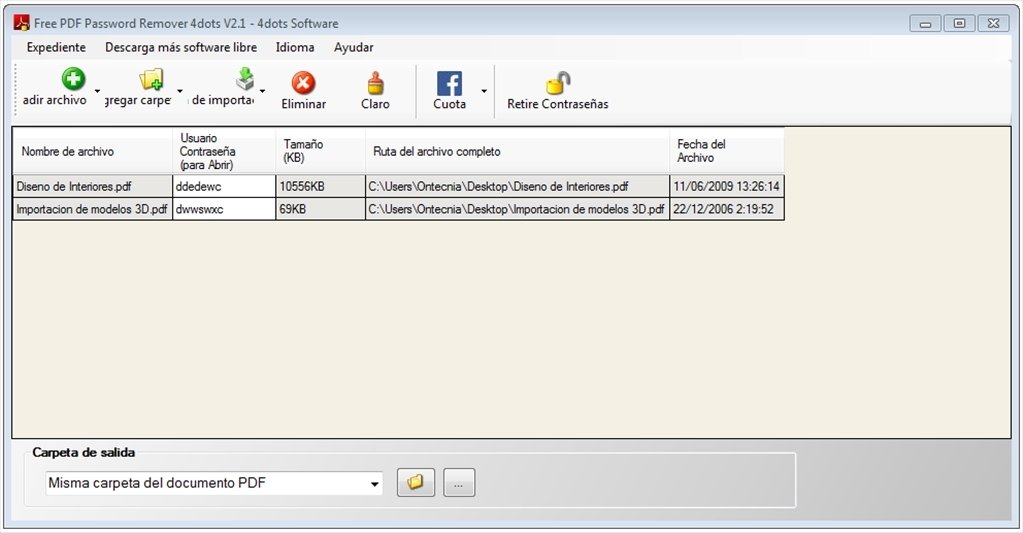Minimize the PDF Password Remover window
The image size is (1023, 533).
click(x=925, y=23)
